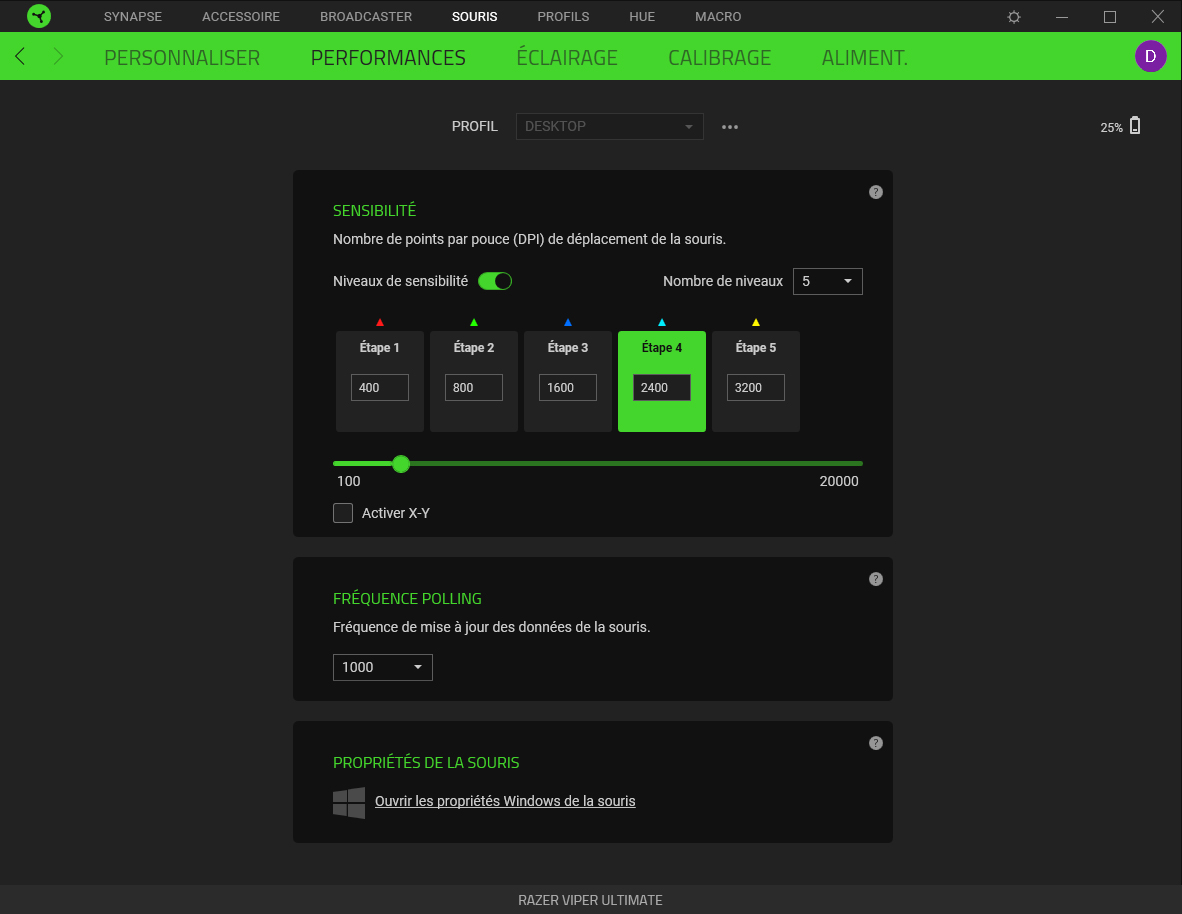Switch to the ALIMENT. tab
This screenshot has width=1182, height=914.
click(865, 57)
